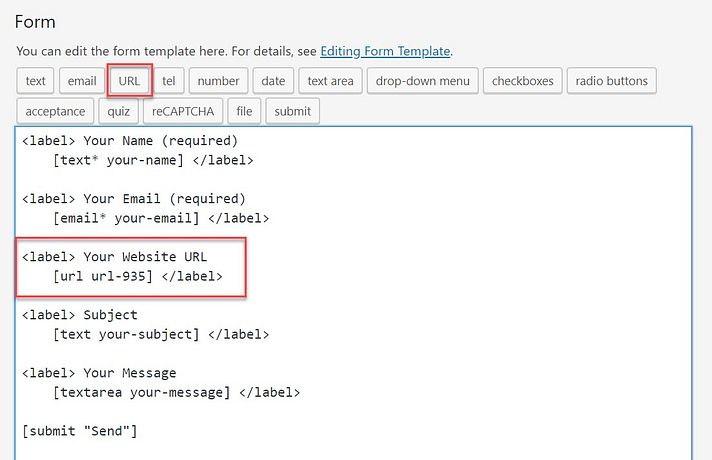Image resolution: width=712 pixels, height=460 pixels.
Task: Open the drop-down menu tag generator
Action: (x=421, y=81)
